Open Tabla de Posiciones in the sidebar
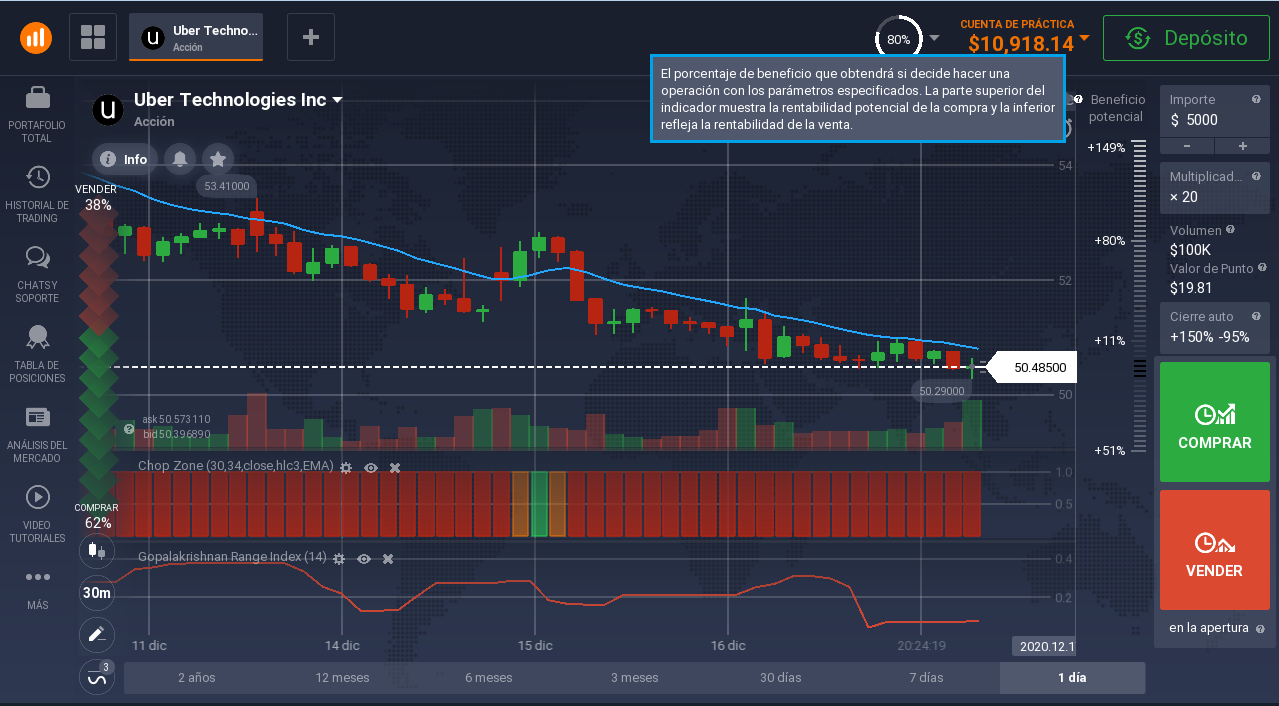 [x=37, y=355]
